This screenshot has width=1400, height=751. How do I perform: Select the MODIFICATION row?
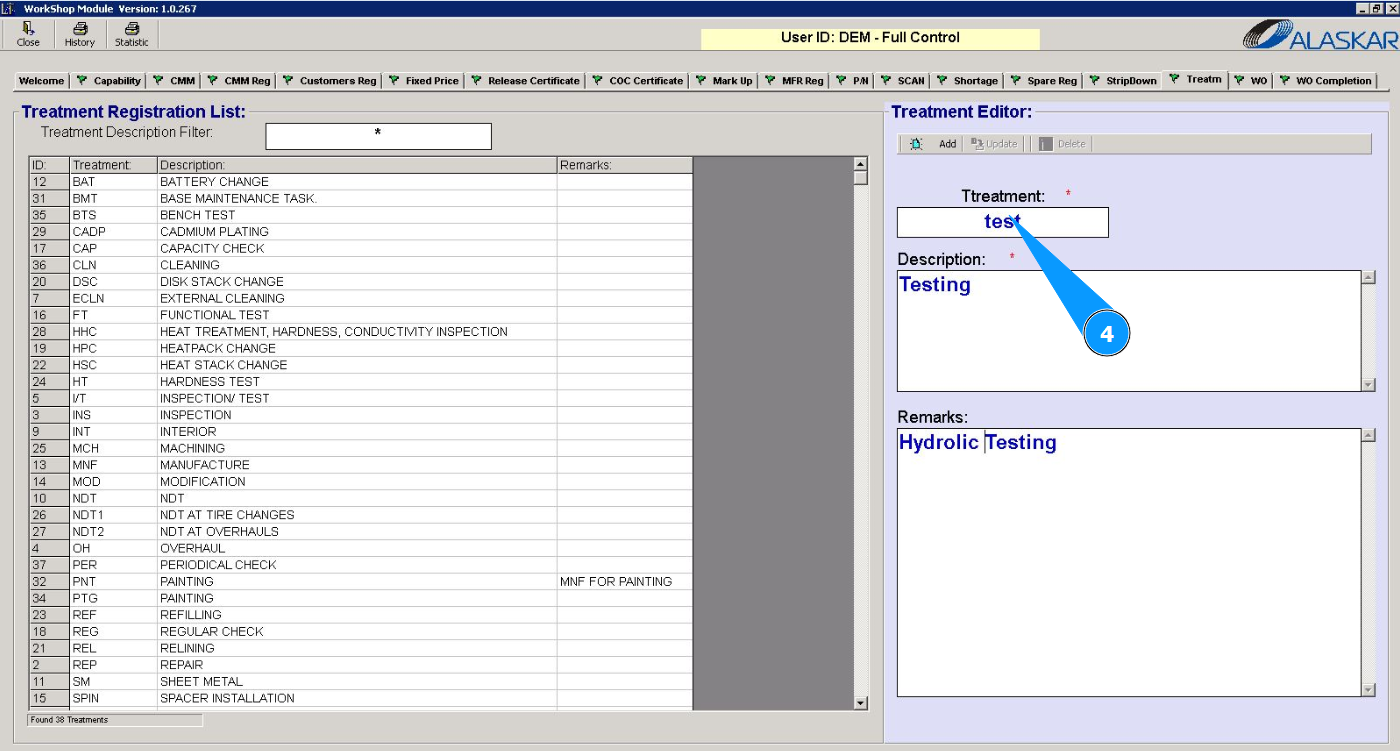point(361,482)
